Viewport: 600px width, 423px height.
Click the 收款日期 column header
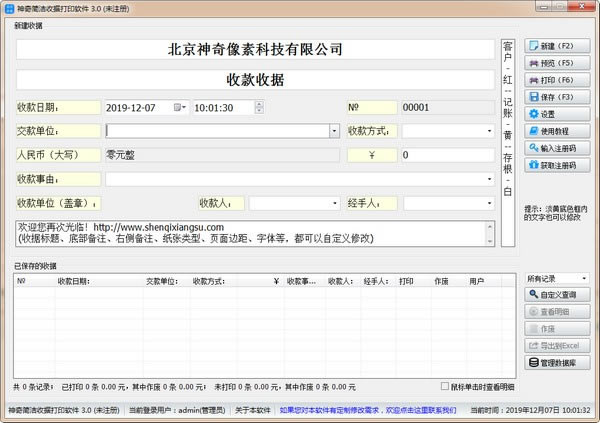tap(74, 281)
